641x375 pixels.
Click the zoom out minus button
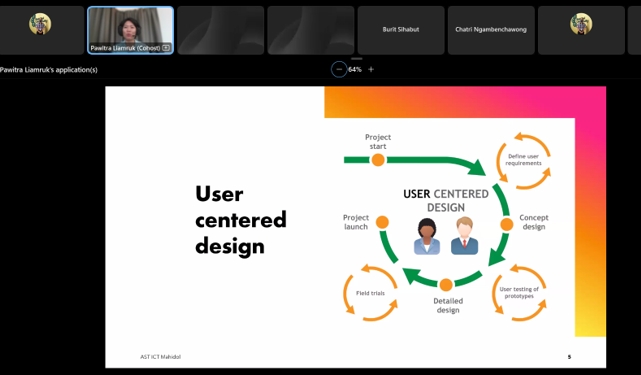(339, 70)
